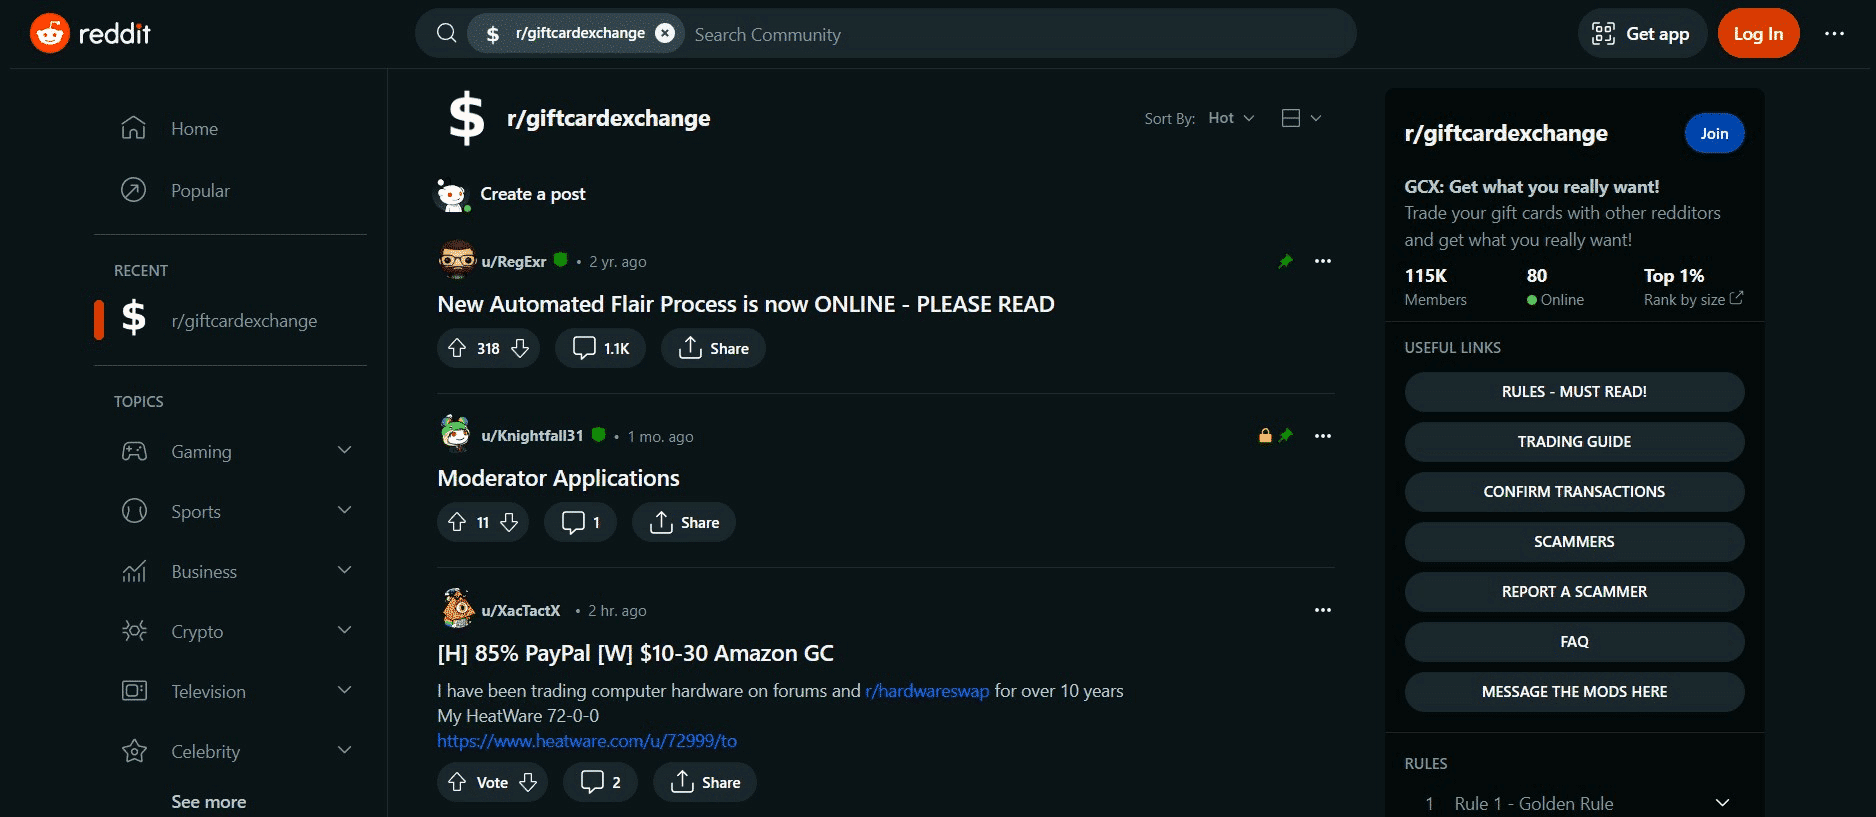Open the view layout dropdown

click(x=1302, y=118)
